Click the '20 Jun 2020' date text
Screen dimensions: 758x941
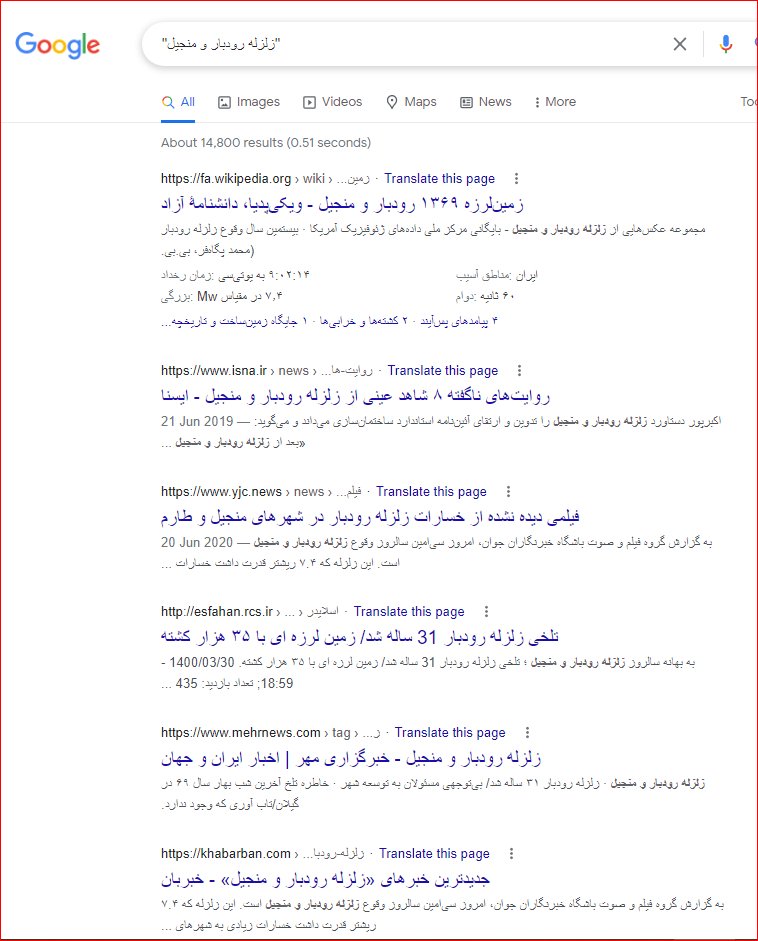click(197, 543)
